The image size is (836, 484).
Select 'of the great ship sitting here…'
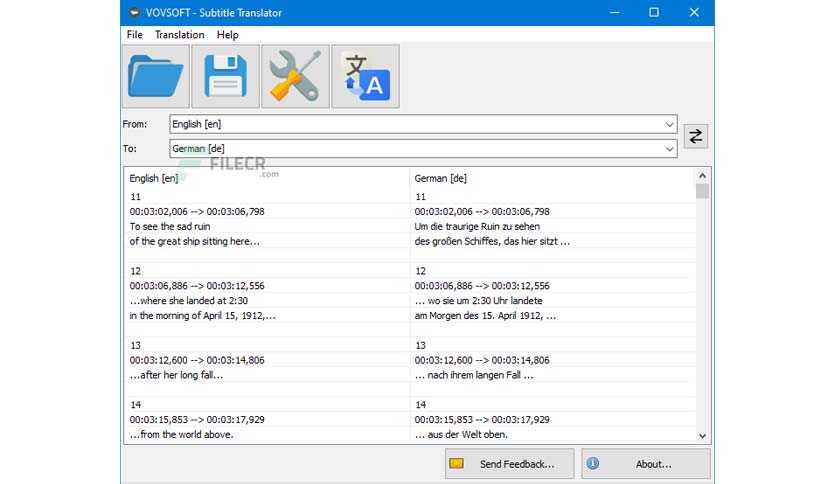click(195, 241)
